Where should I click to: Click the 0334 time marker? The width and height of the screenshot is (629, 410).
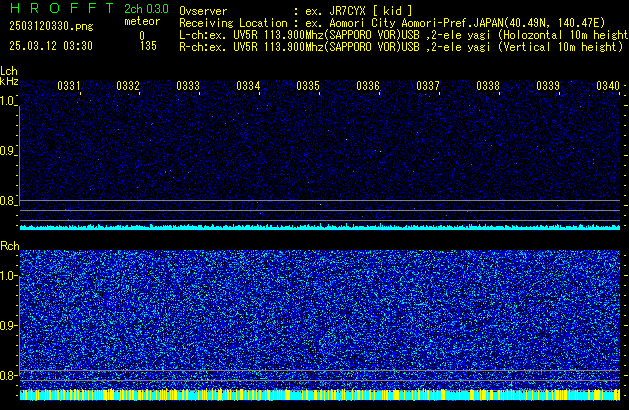[x=248, y=86]
